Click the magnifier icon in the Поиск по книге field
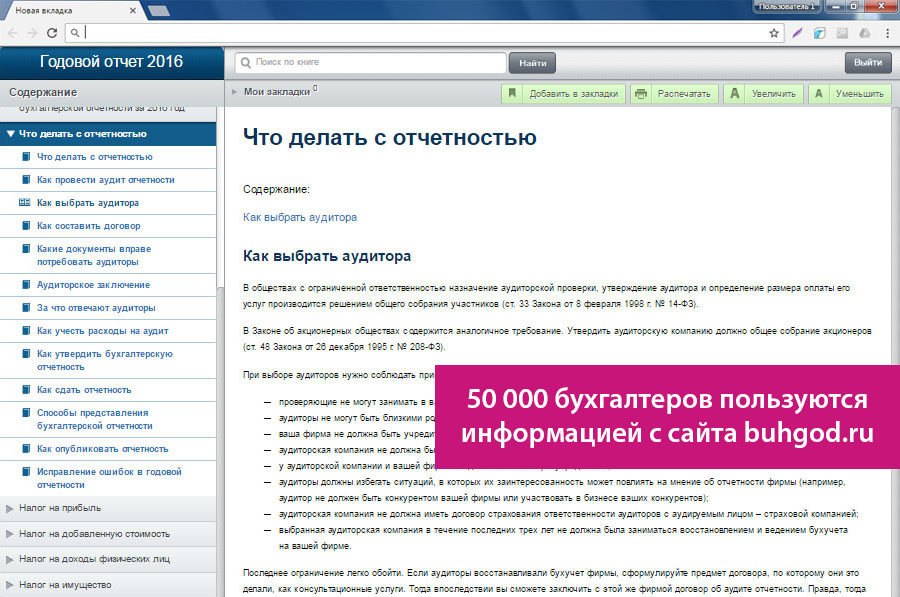Image resolution: width=900 pixels, height=597 pixels. 246,63
